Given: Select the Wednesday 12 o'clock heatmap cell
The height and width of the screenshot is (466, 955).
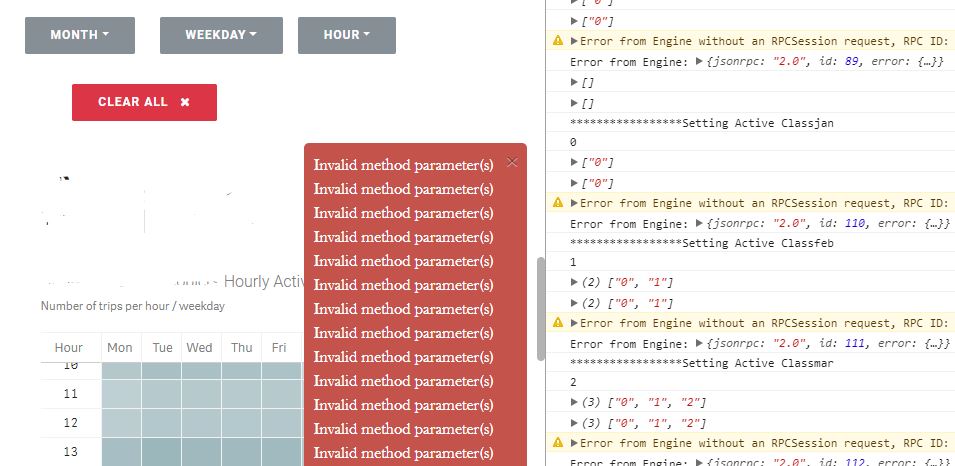Looking at the screenshot, I should (x=200, y=423).
